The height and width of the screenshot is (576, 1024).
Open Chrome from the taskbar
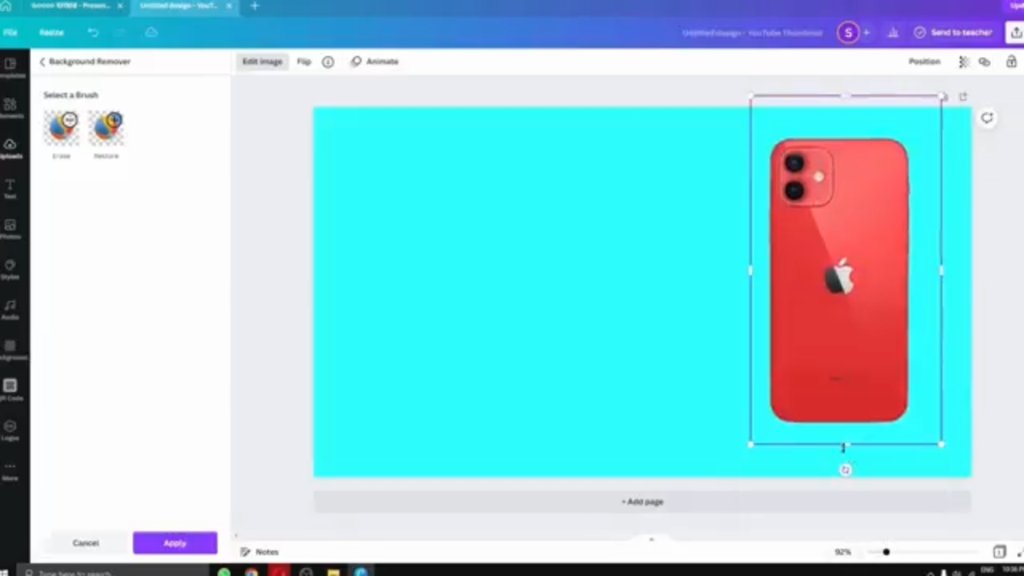coord(251,572)
